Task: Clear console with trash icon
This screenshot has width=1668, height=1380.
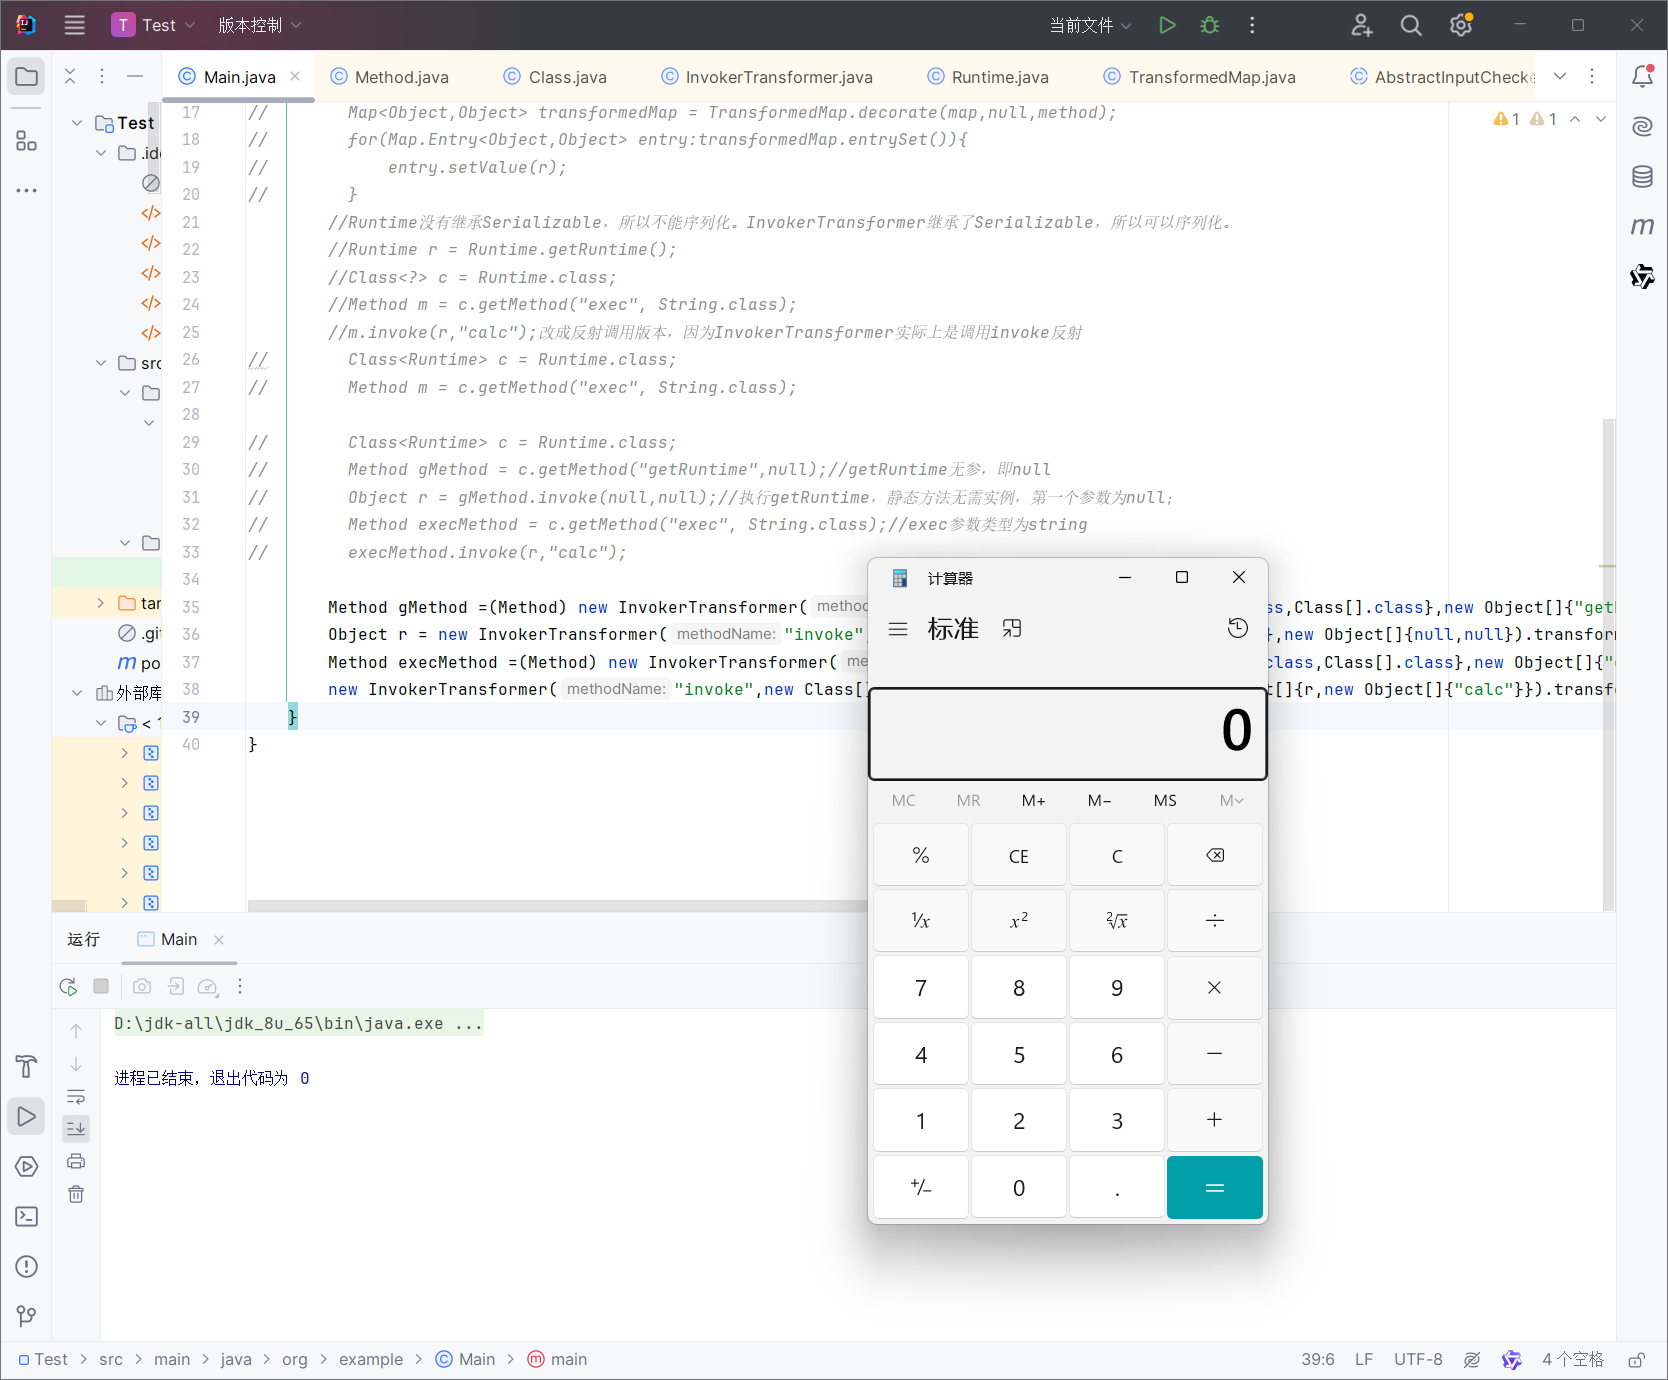Action: [76, 1194]
